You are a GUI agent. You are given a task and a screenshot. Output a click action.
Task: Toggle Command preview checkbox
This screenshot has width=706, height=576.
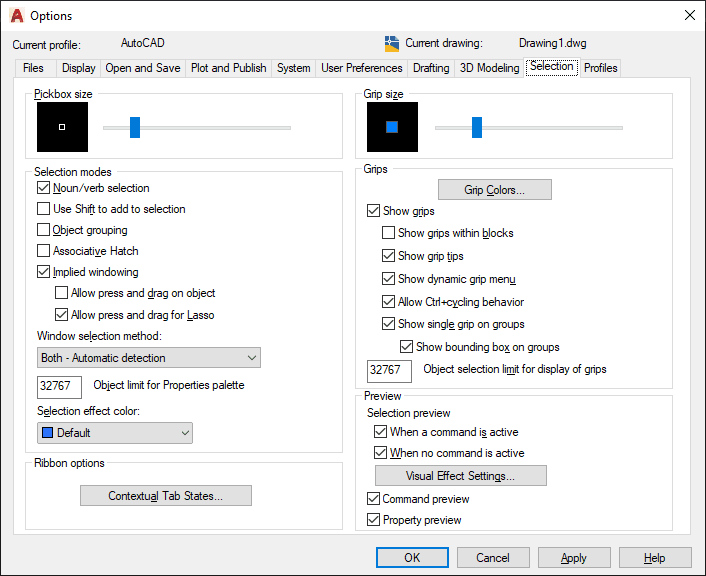[374, 499]
